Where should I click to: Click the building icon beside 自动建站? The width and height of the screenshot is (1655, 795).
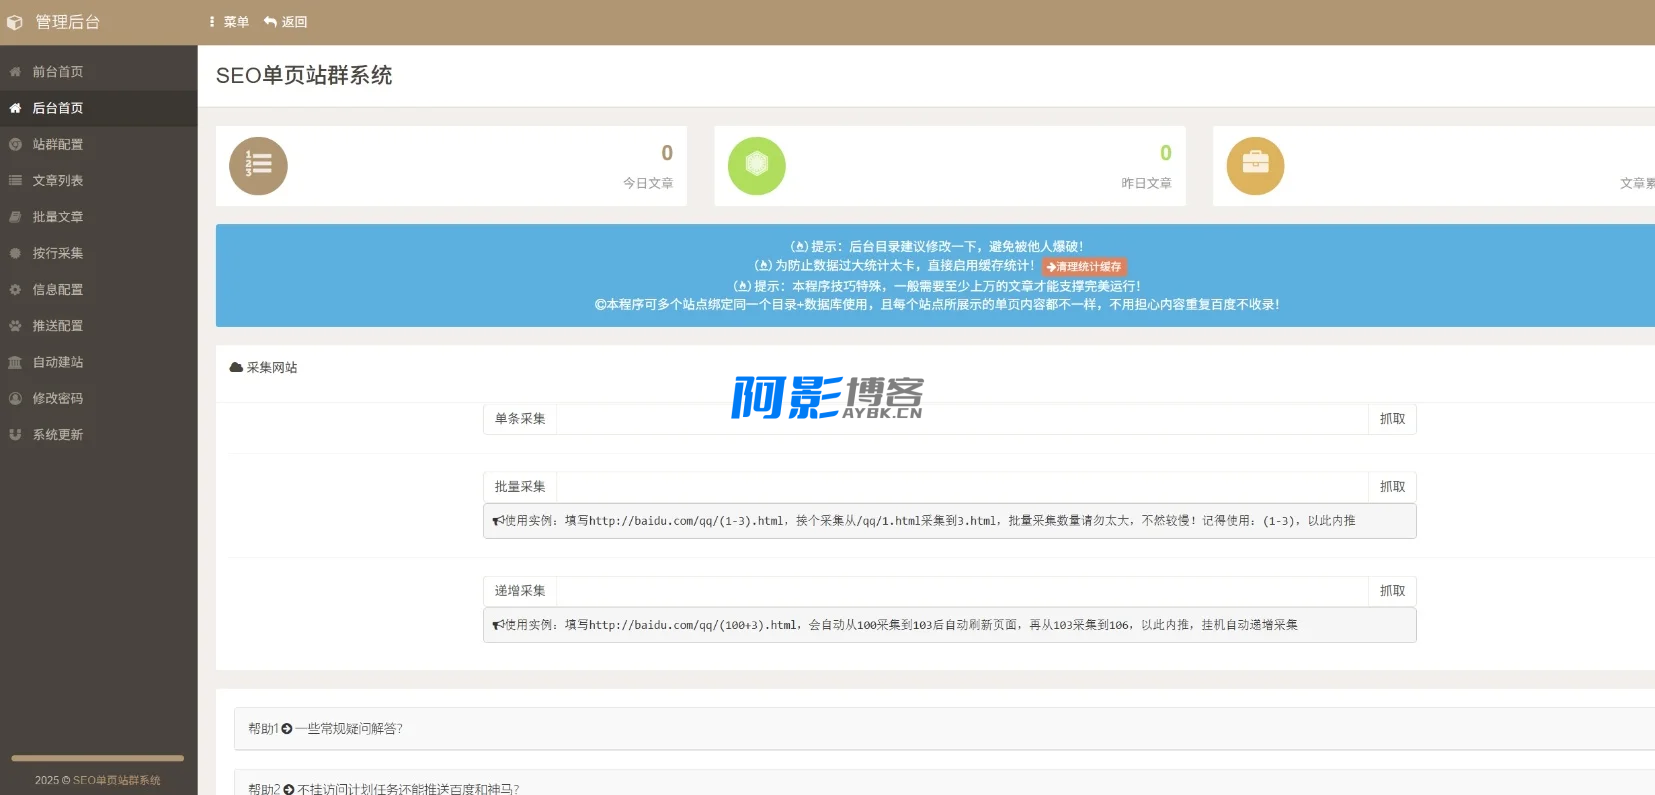point(15,362)
